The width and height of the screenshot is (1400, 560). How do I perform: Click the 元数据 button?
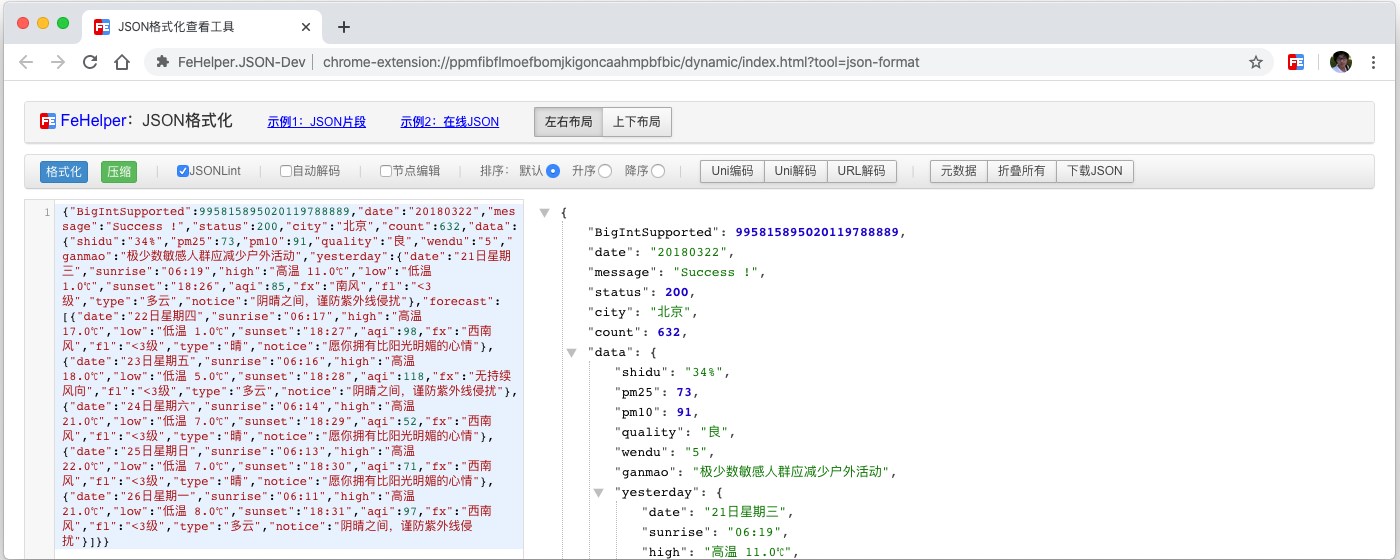tap(959, 171)
